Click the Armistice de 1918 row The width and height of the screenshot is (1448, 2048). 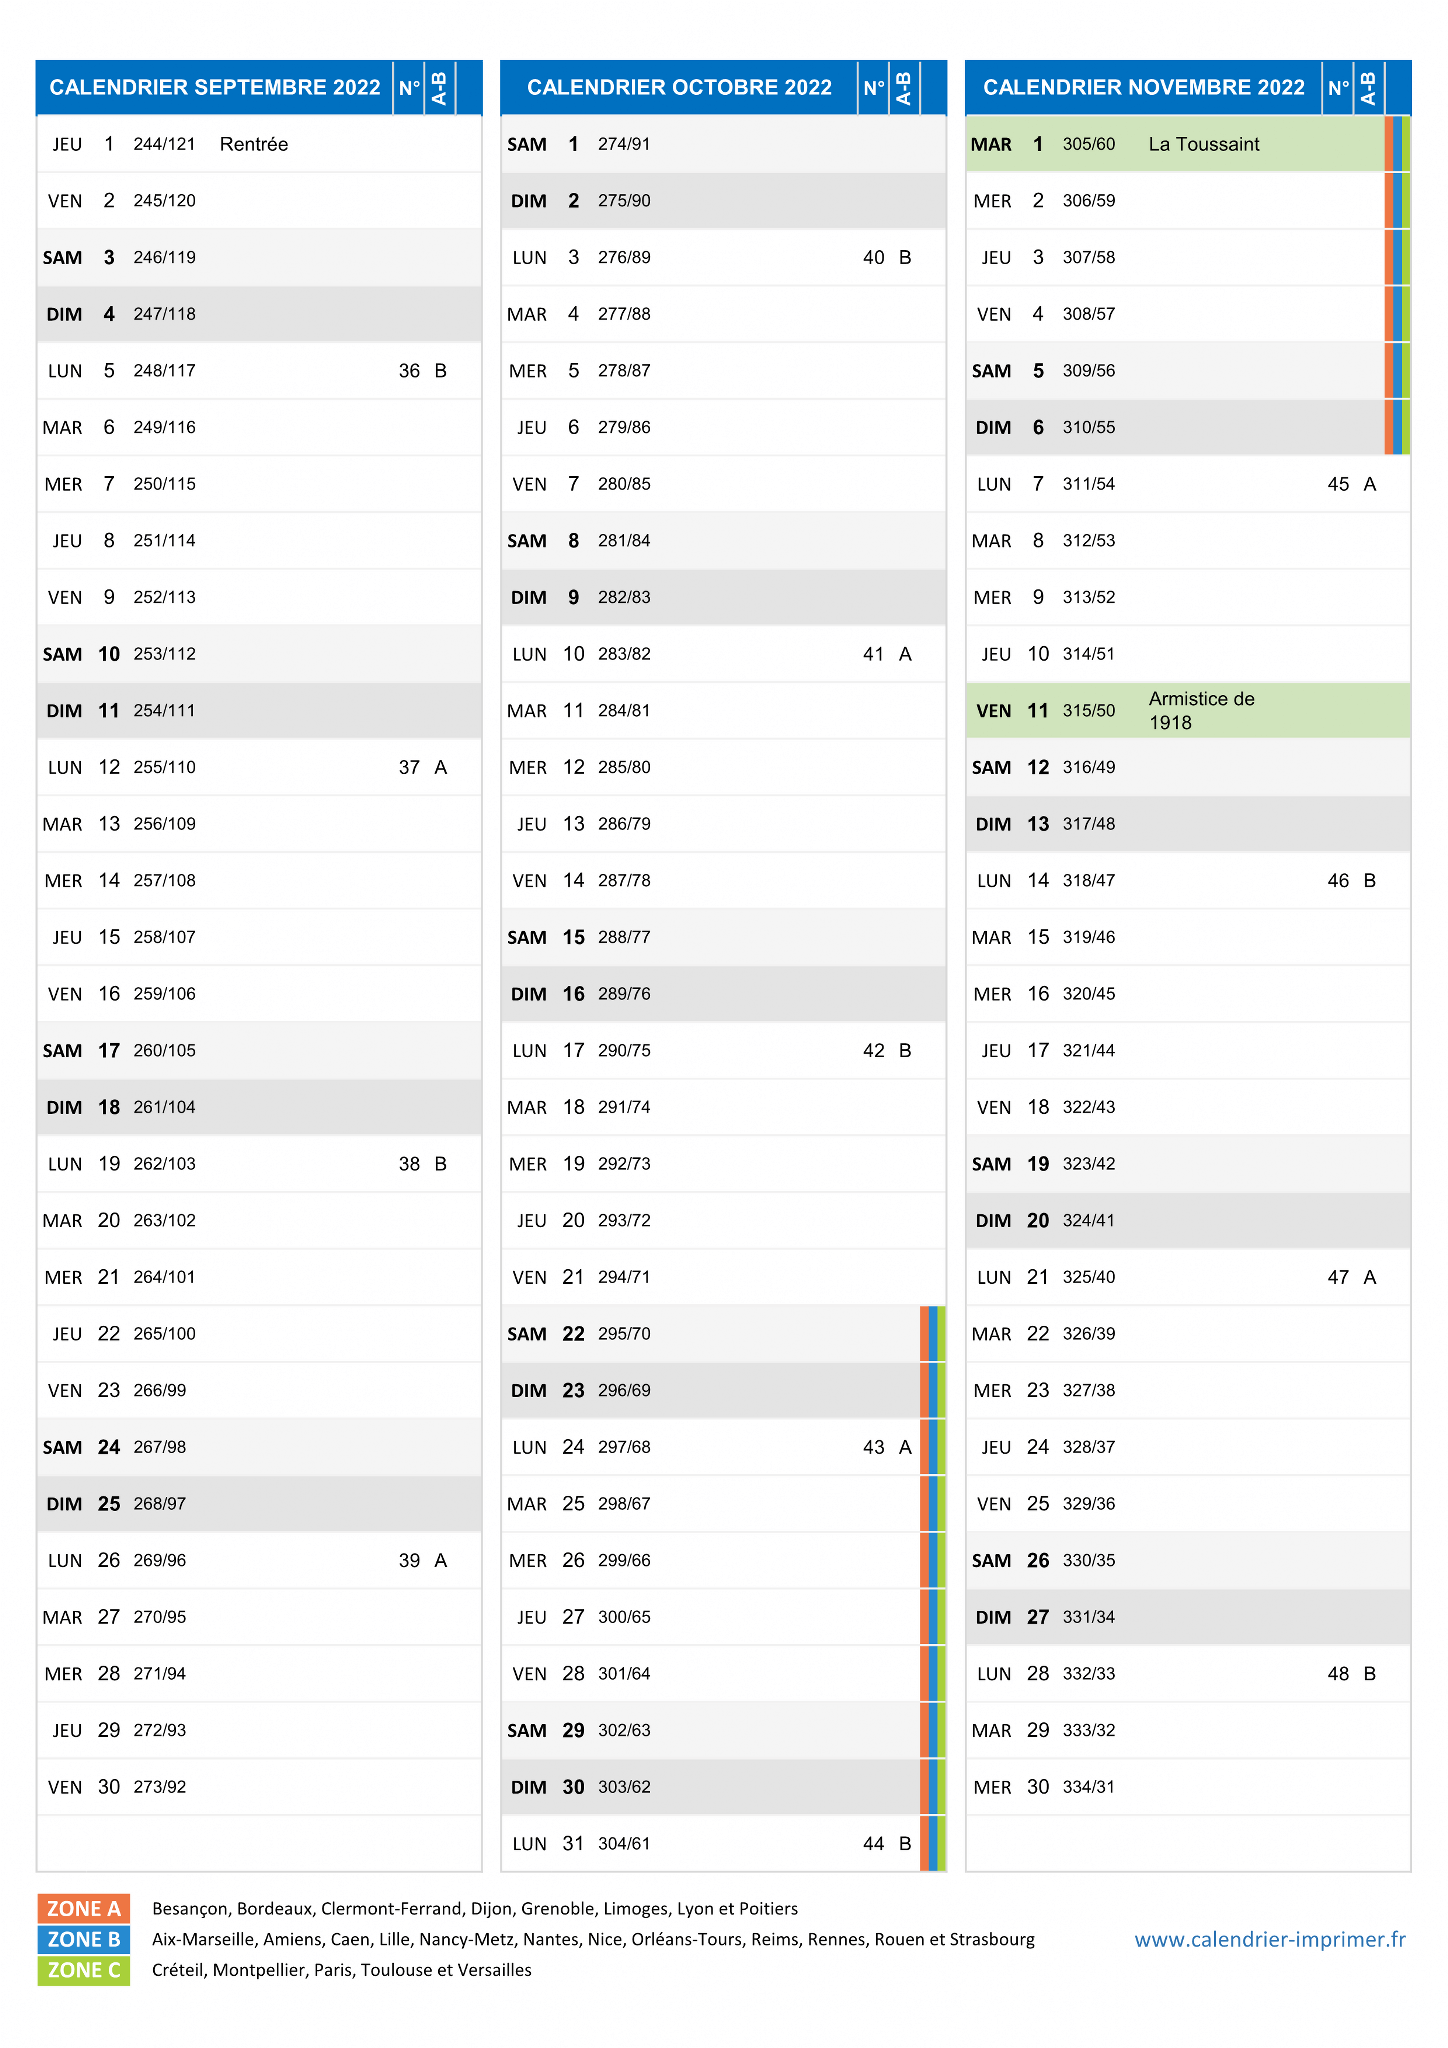pos(1188,711)
